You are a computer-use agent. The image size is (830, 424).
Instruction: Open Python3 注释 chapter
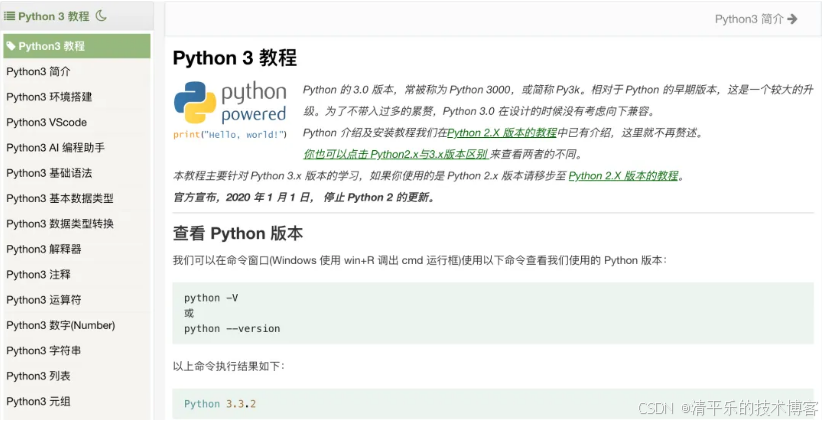pos(38,275)
